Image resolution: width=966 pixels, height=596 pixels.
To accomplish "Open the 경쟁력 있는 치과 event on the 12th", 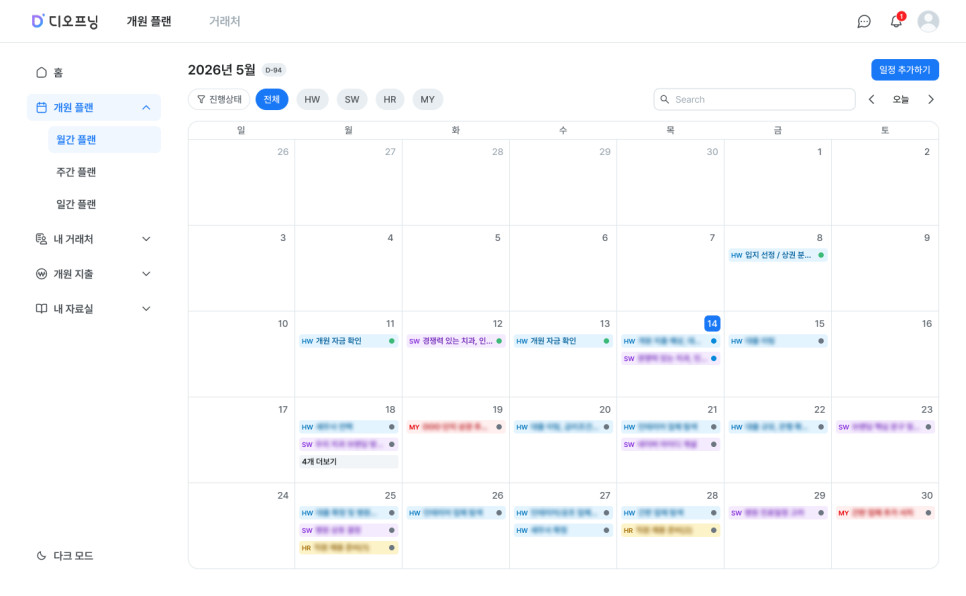I will coord(456,341).
